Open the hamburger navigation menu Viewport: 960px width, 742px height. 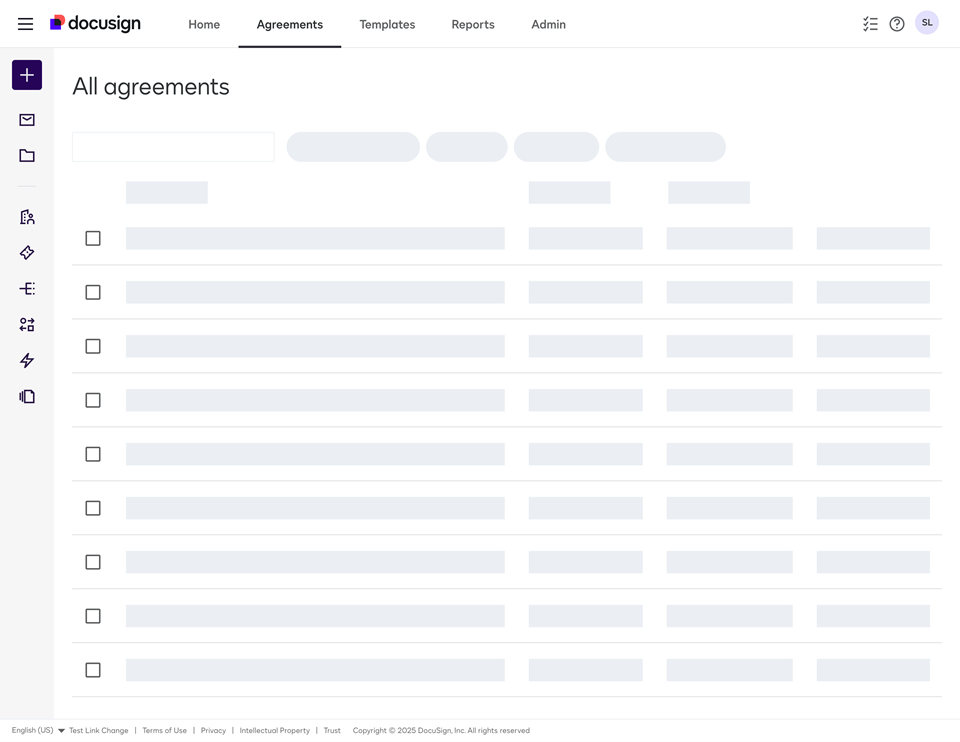pyautogui.click(x=25, y=24)
